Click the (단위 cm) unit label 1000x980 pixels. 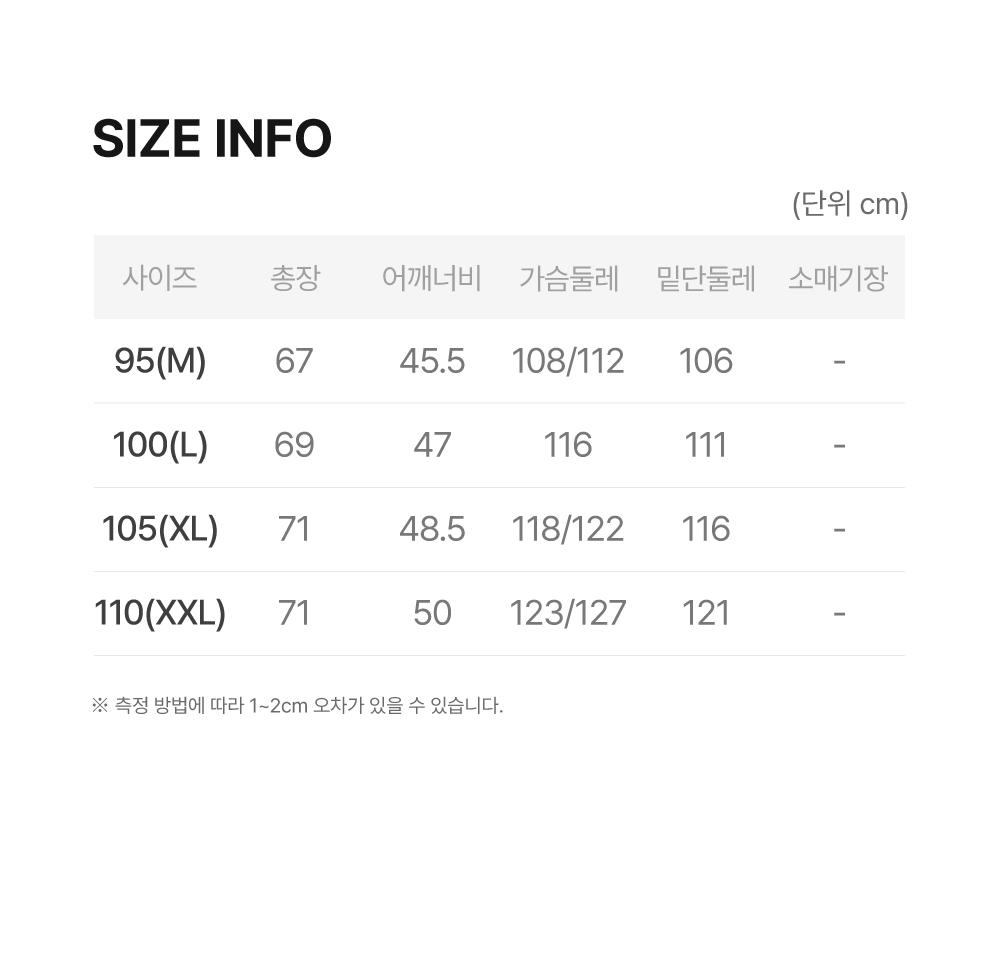850,204
